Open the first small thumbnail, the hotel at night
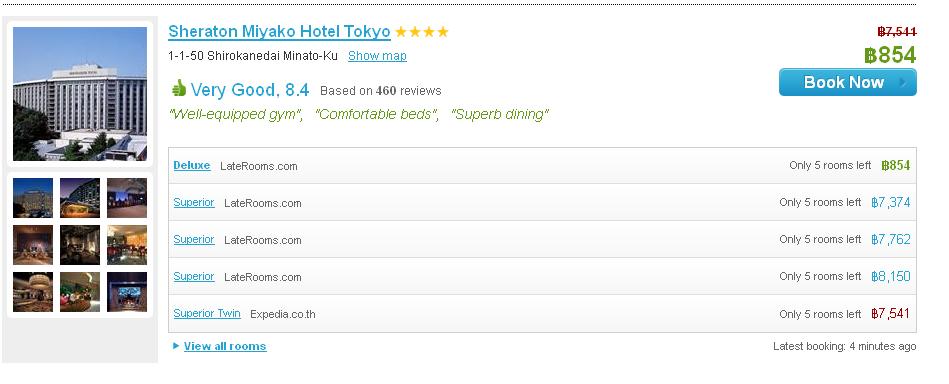 tap(33, 197)
